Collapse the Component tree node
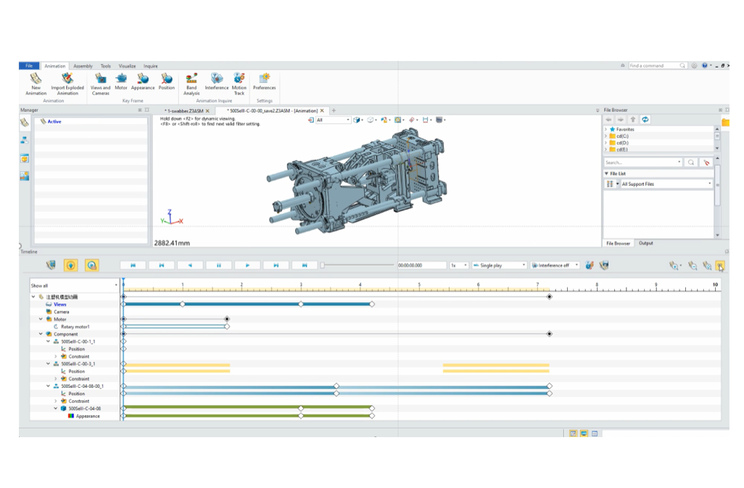 (42, 334)
